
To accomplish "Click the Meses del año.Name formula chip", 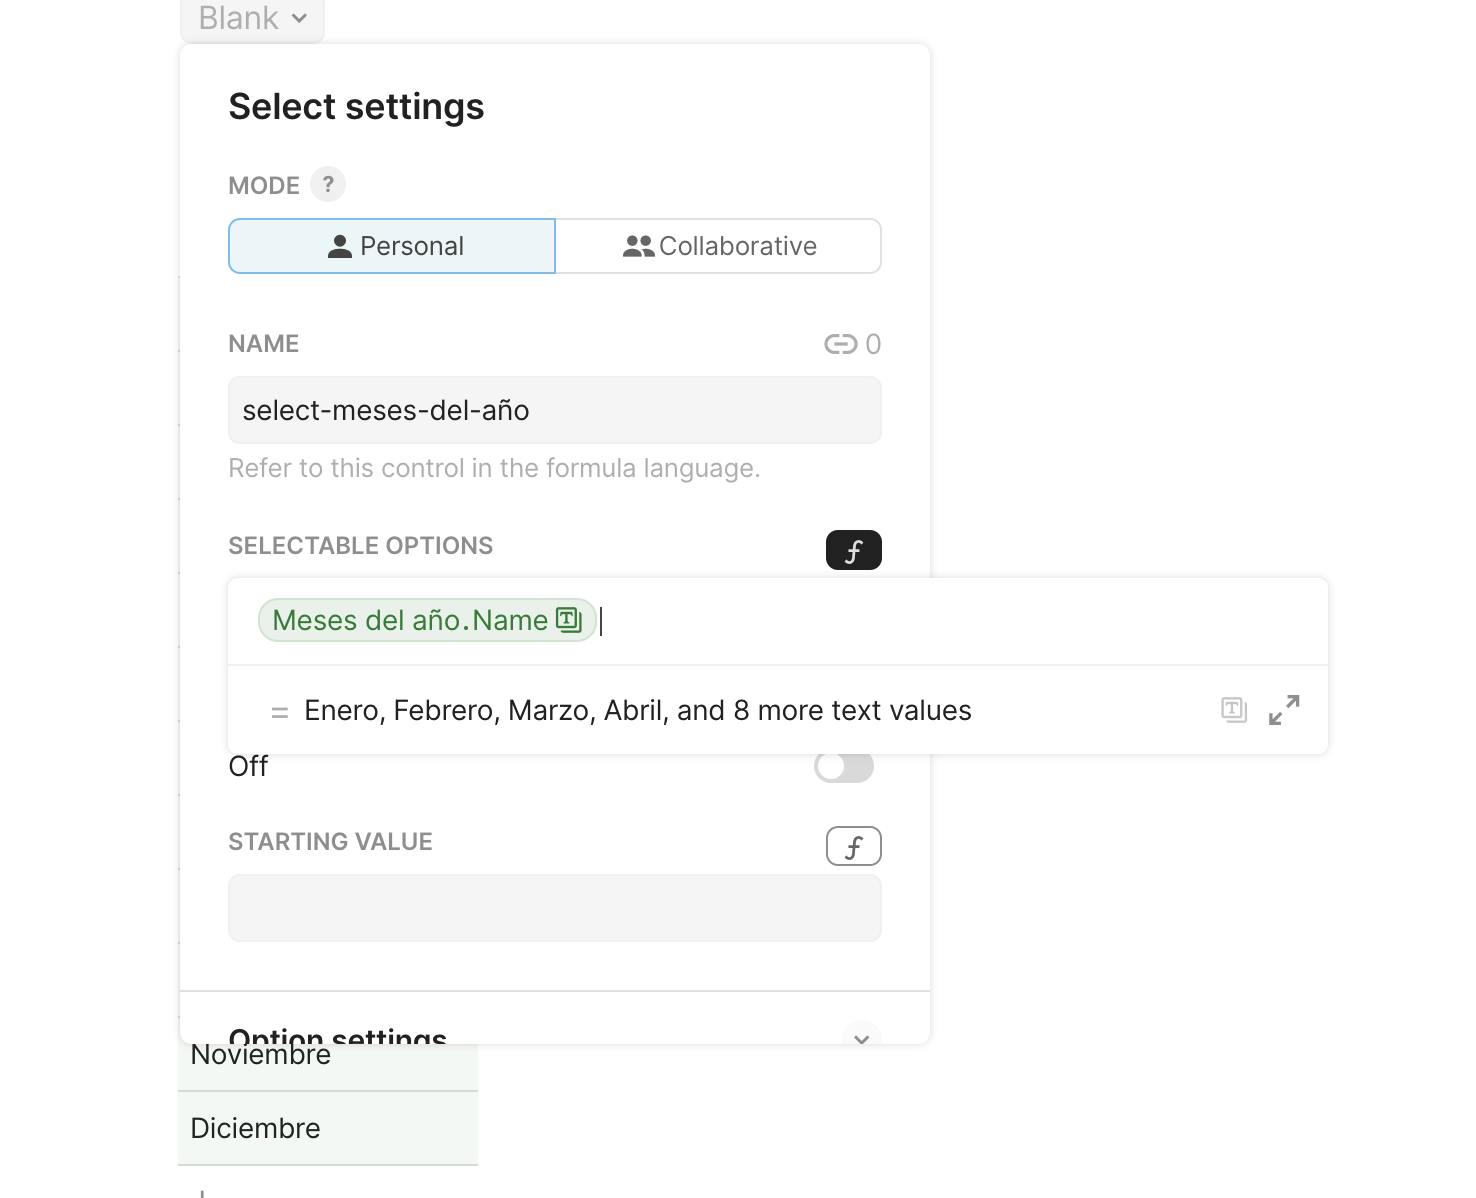I will pos(410,620).
